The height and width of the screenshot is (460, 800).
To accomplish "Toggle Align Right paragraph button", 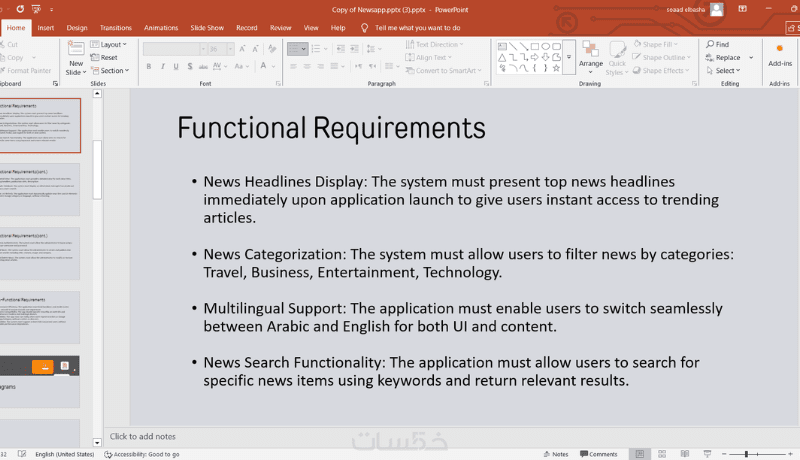I will point(320,66).
